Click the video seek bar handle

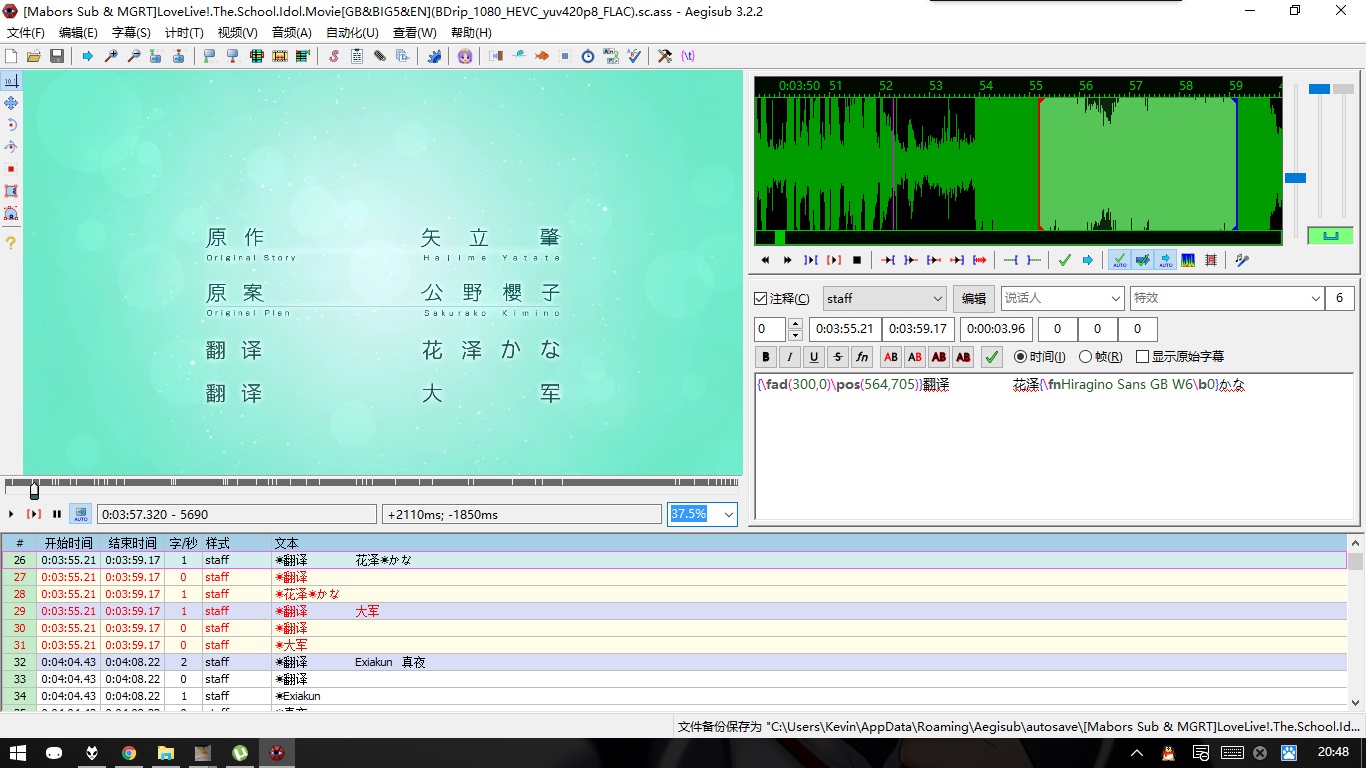point(34,490)
